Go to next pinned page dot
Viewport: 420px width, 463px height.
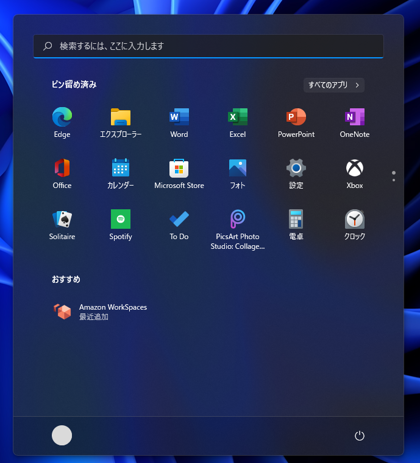pyautogui.click(x=394, y=180)
